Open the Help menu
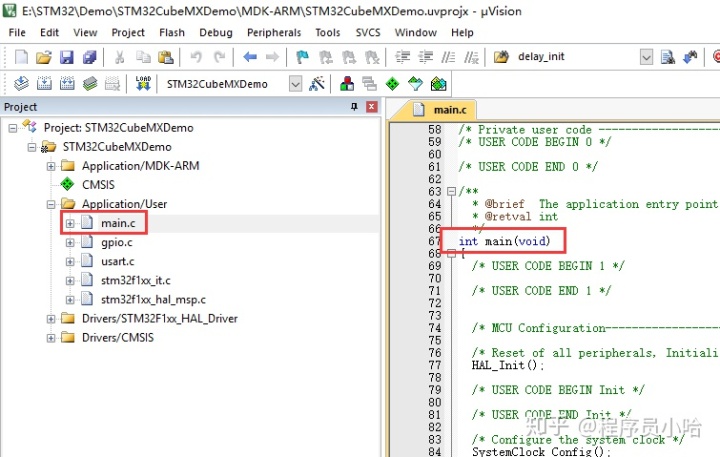The image size is (720, 457). 462,33
